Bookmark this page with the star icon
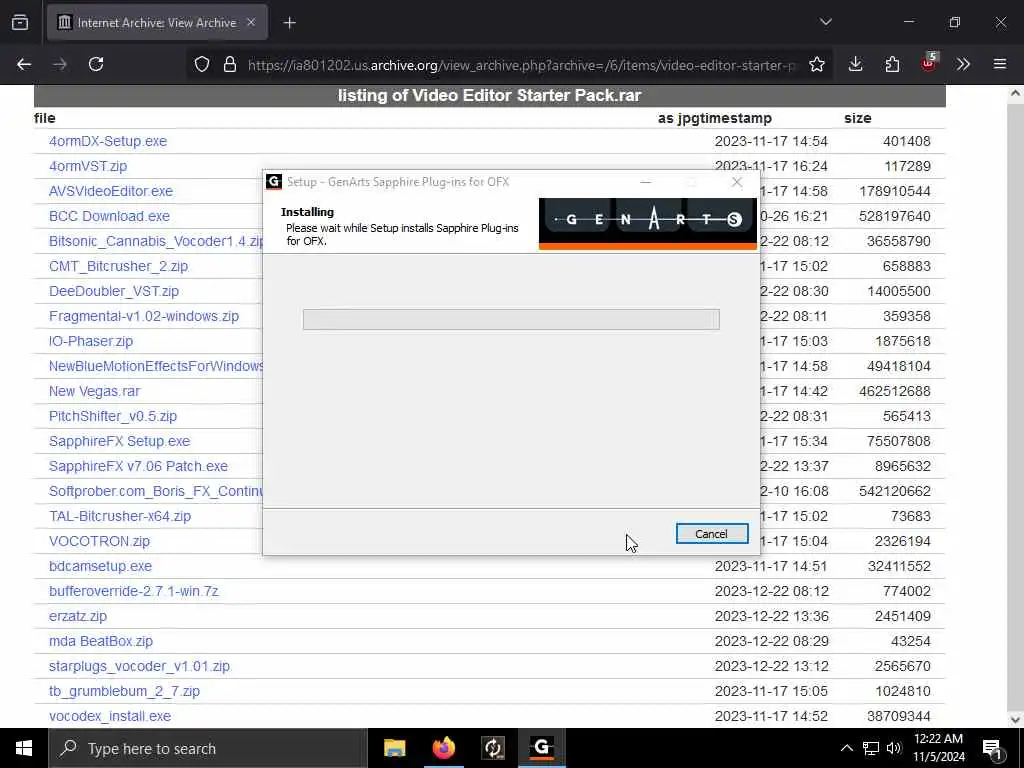 816,64
